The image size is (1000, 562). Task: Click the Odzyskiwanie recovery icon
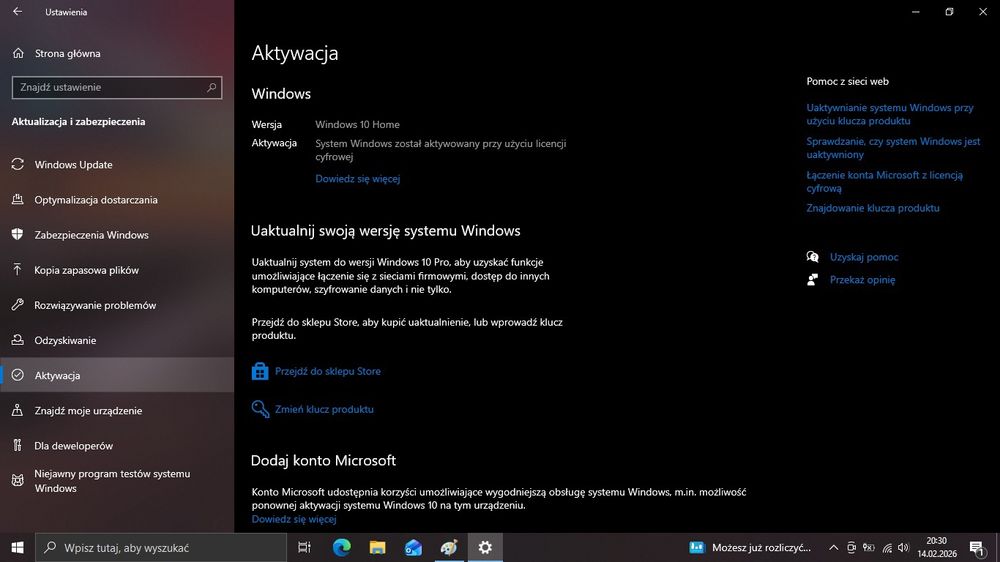tap(18, 340)
